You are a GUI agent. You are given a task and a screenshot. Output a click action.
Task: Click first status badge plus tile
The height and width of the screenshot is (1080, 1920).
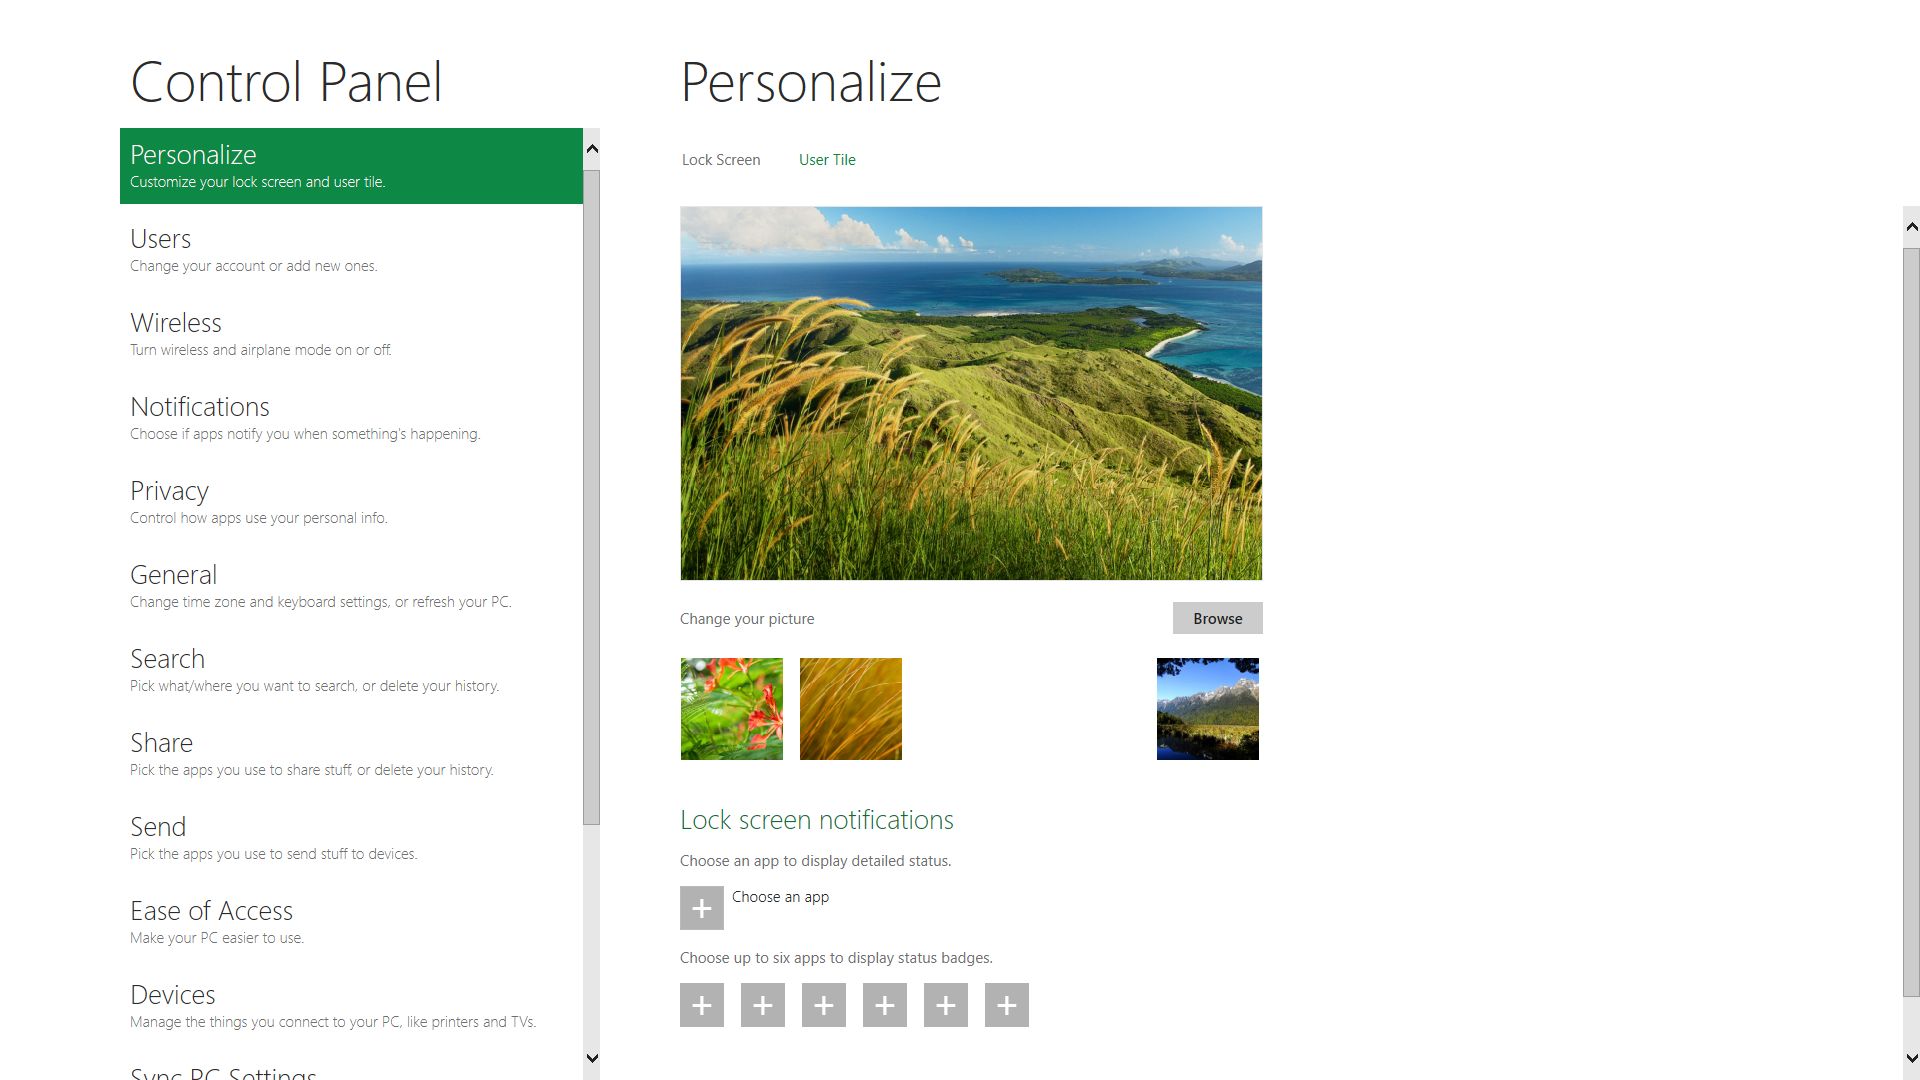[702, 1005]
